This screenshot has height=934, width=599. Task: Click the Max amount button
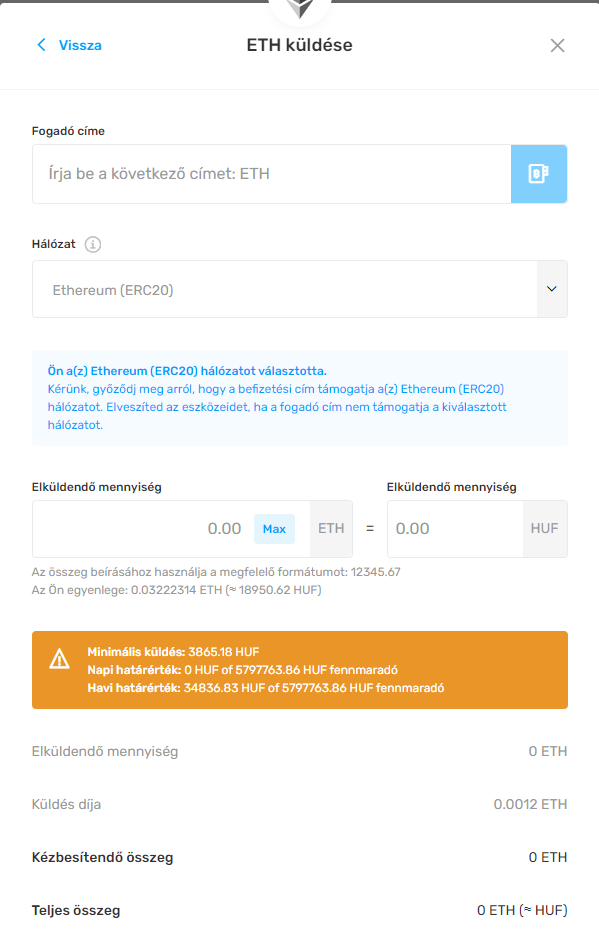274,529
